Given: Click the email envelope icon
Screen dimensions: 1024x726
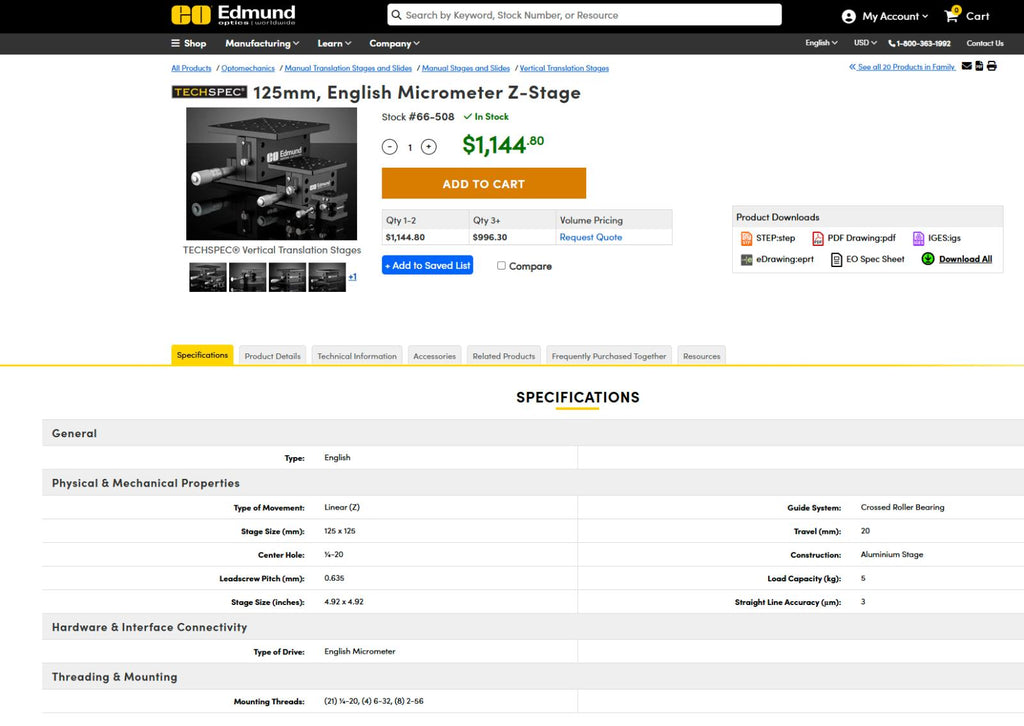Looking at the screenshot, I should point(966,67).
